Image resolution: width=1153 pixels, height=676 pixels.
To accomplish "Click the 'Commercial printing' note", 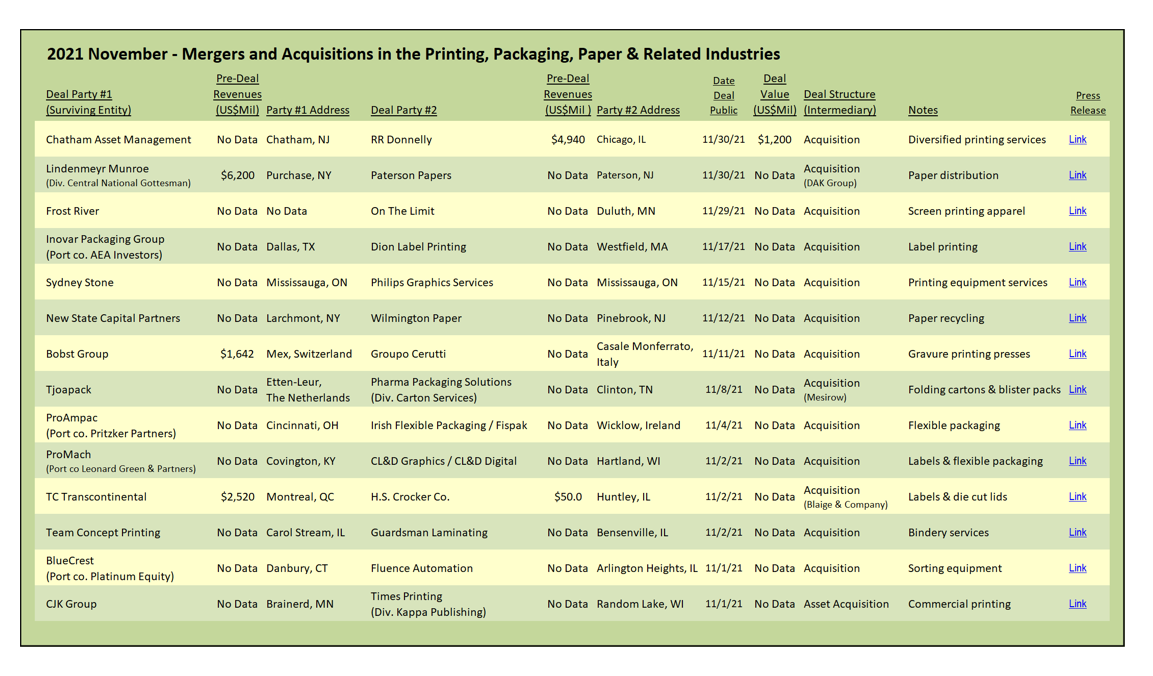I will 960,604.
